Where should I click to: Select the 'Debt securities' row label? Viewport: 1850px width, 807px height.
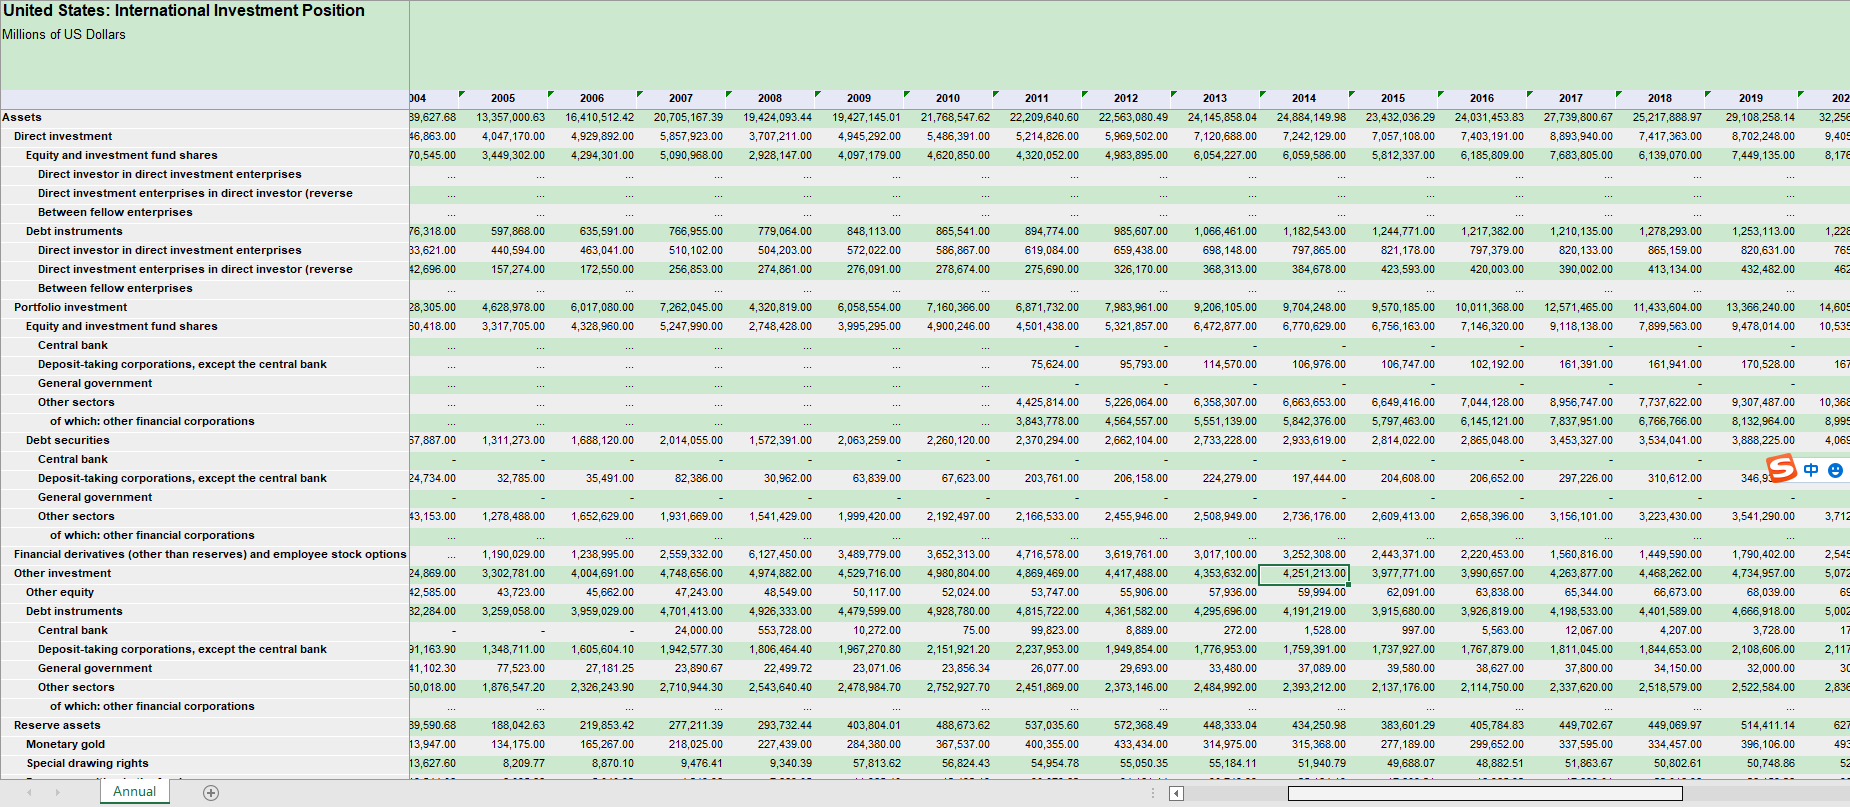pos(68,440)
